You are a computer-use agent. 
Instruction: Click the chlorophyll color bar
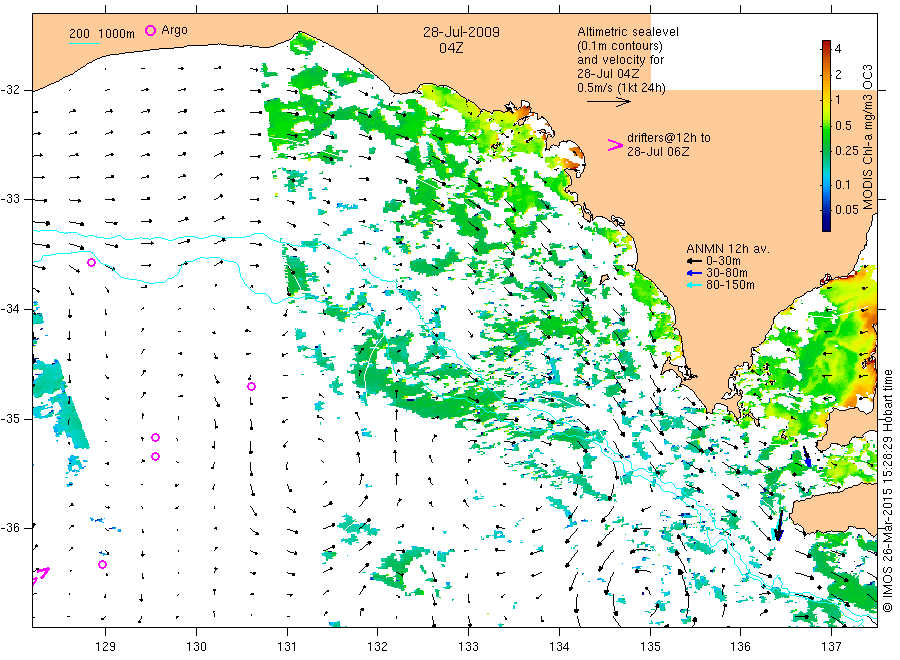click(827, 135)
